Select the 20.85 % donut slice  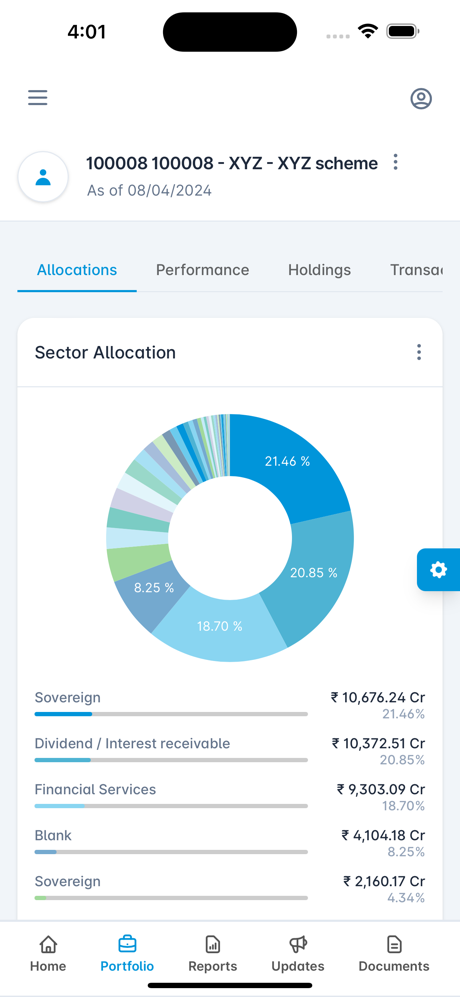pyautogui.click(x=314, y=572)
